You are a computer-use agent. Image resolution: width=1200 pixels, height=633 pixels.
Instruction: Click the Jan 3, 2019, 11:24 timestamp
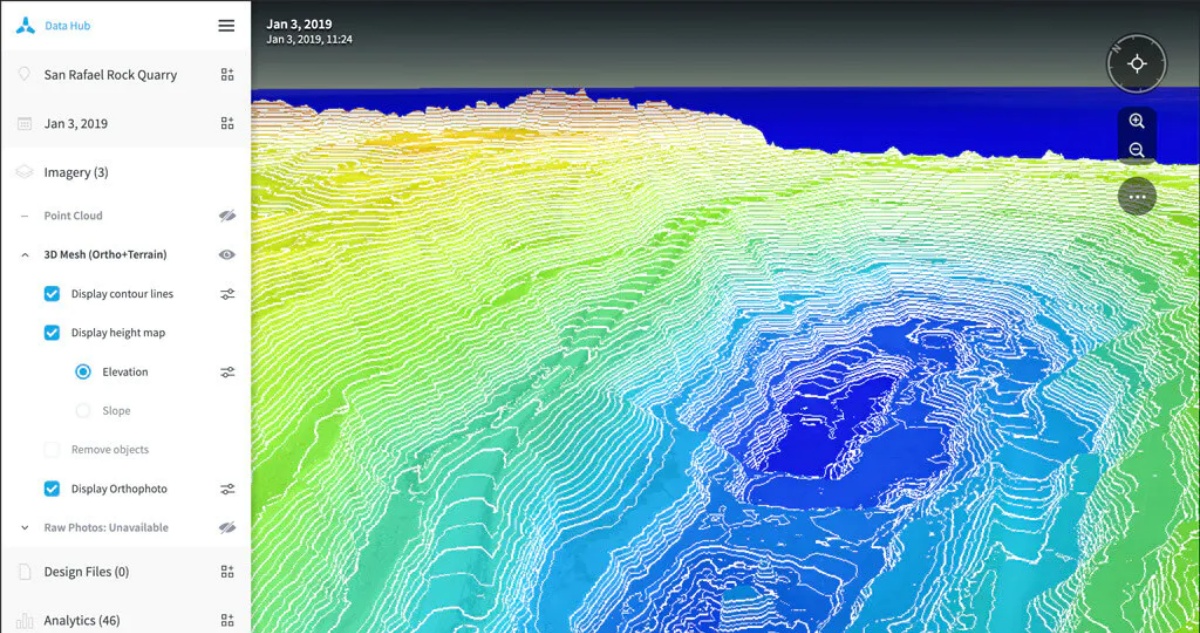click(309, 40)
